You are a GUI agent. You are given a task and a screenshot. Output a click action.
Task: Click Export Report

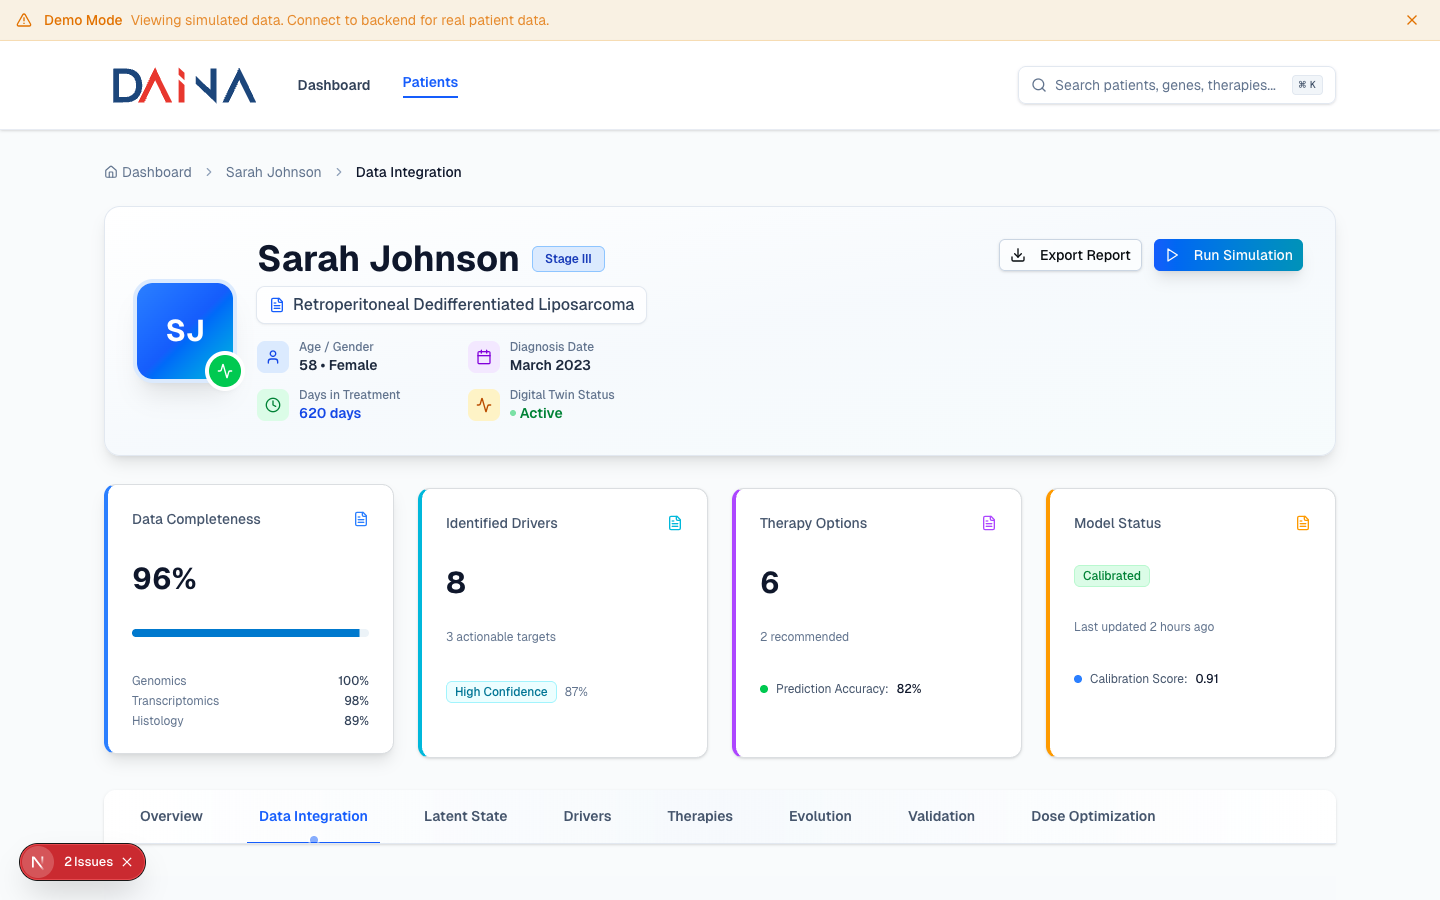[x=1070, y=255]
